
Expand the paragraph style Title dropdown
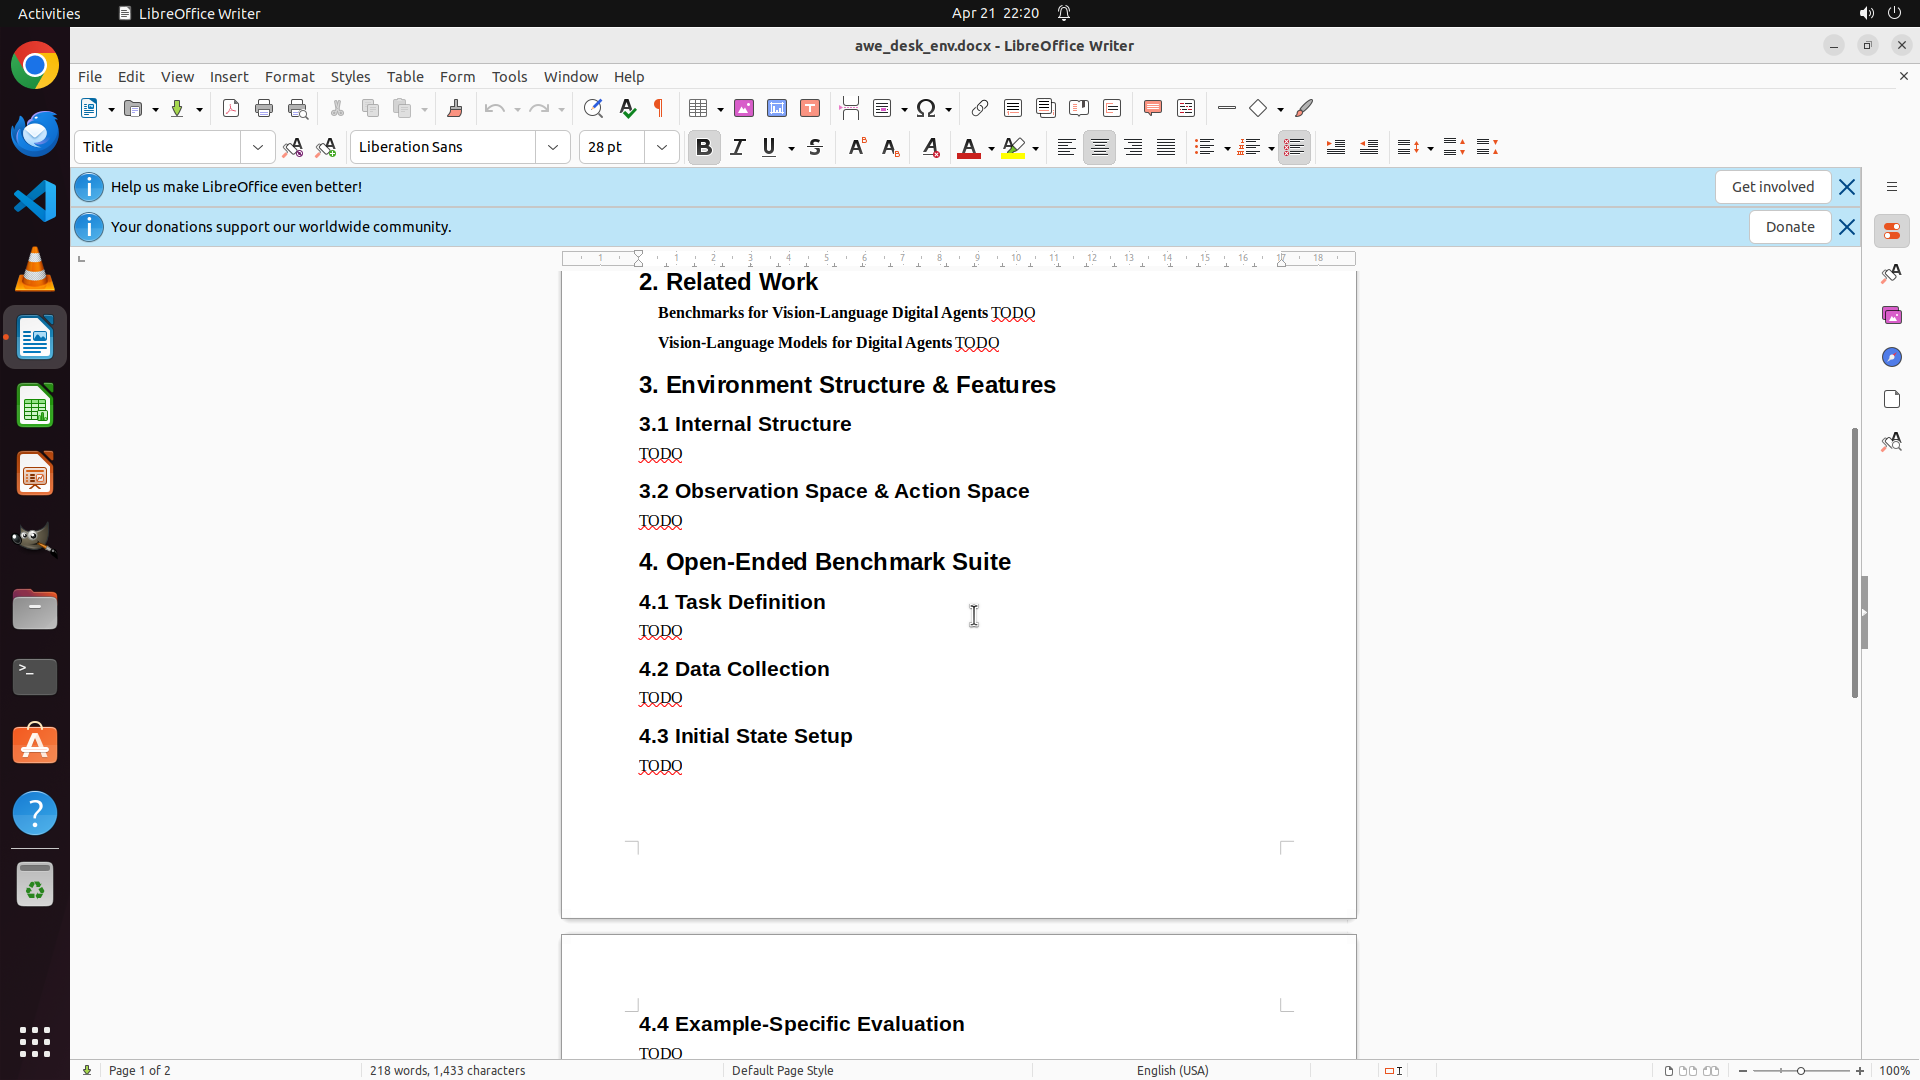[x=258, y=147]
